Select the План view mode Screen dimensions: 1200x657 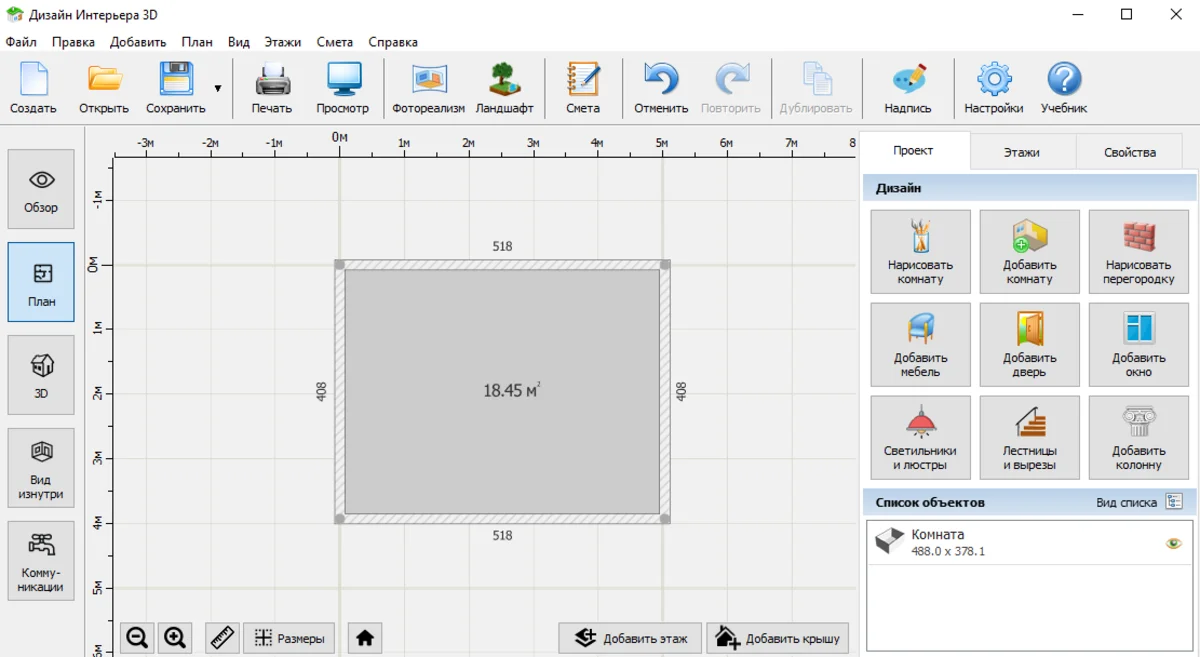pyautogui.click(x=41, y=282)
